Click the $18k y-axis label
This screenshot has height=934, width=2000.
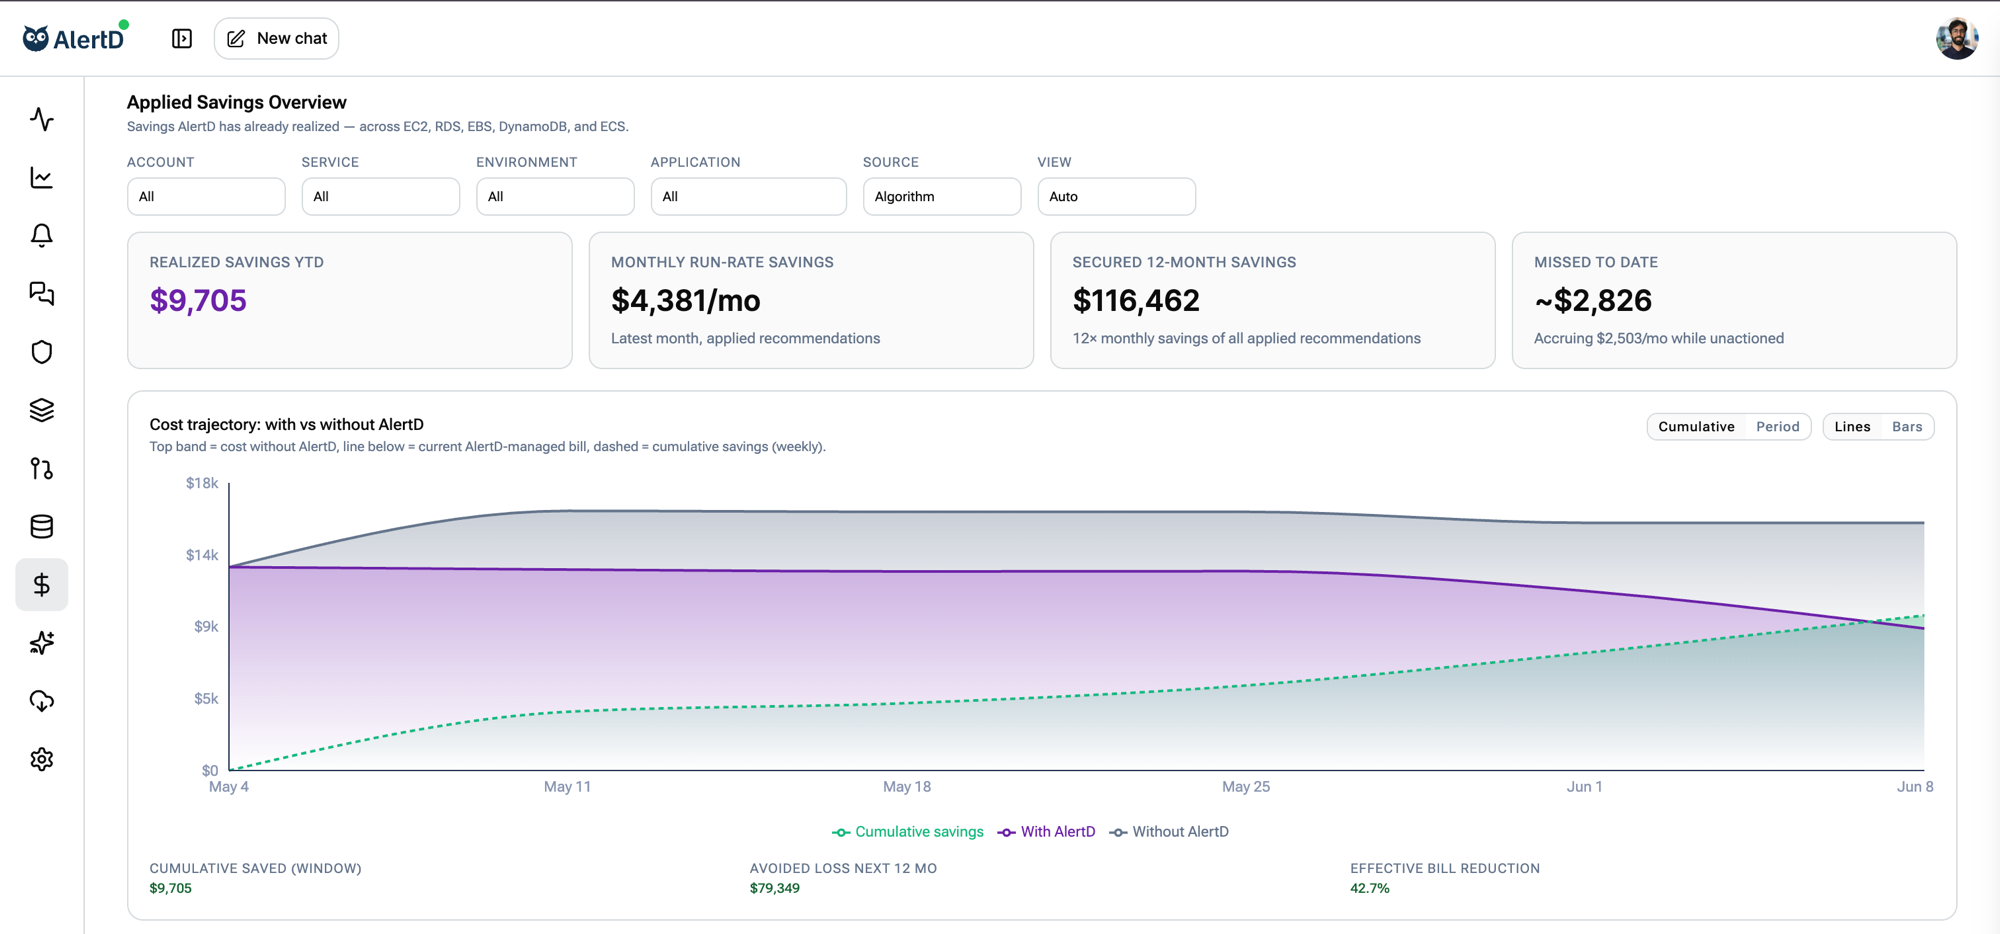click(x=202, y=483)
